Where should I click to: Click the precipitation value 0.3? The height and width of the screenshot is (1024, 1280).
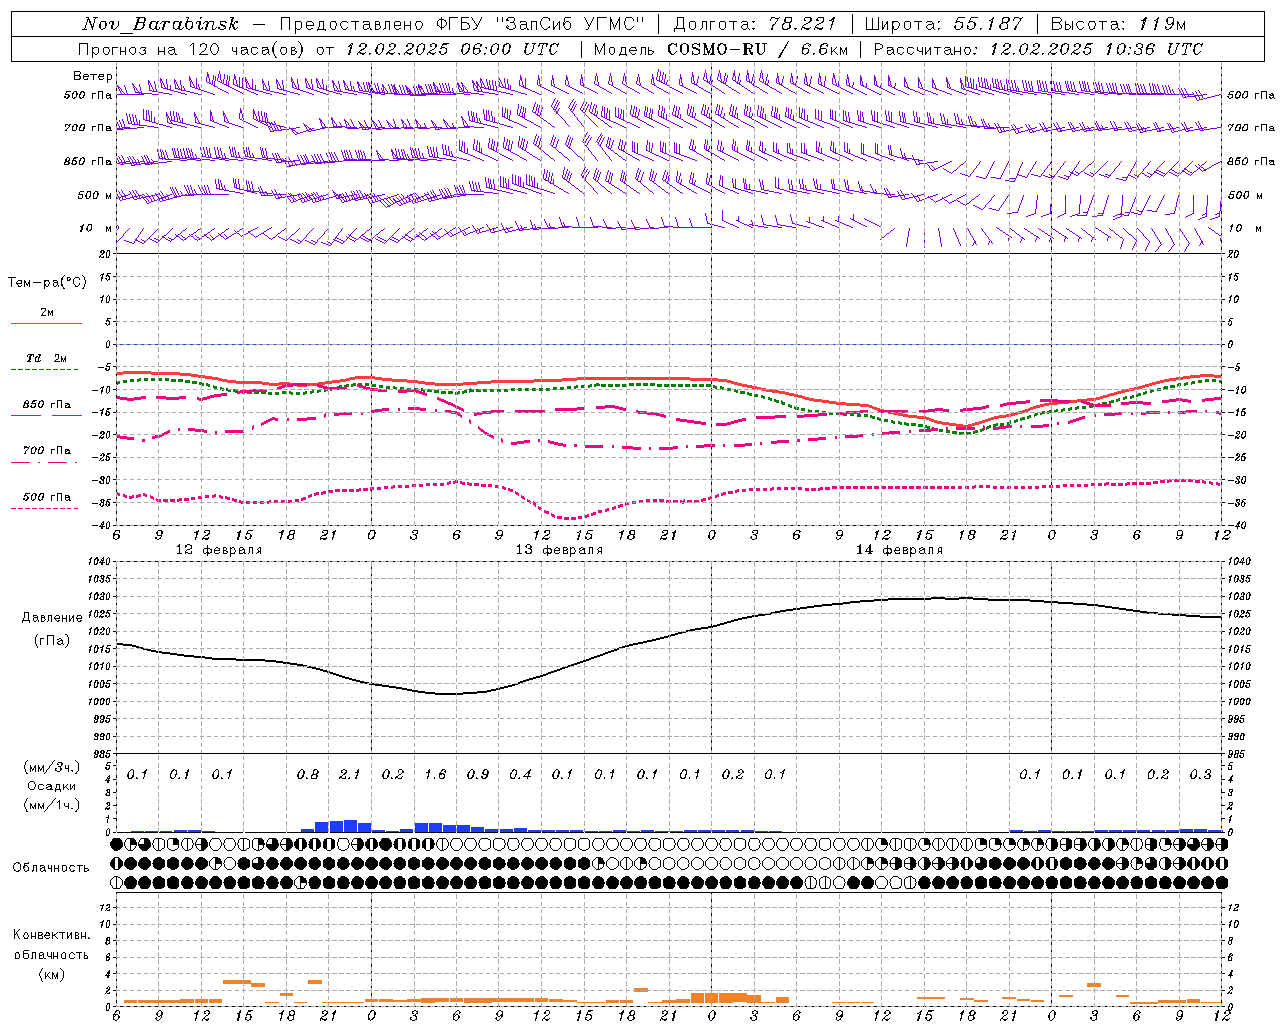pos(1201,774)
